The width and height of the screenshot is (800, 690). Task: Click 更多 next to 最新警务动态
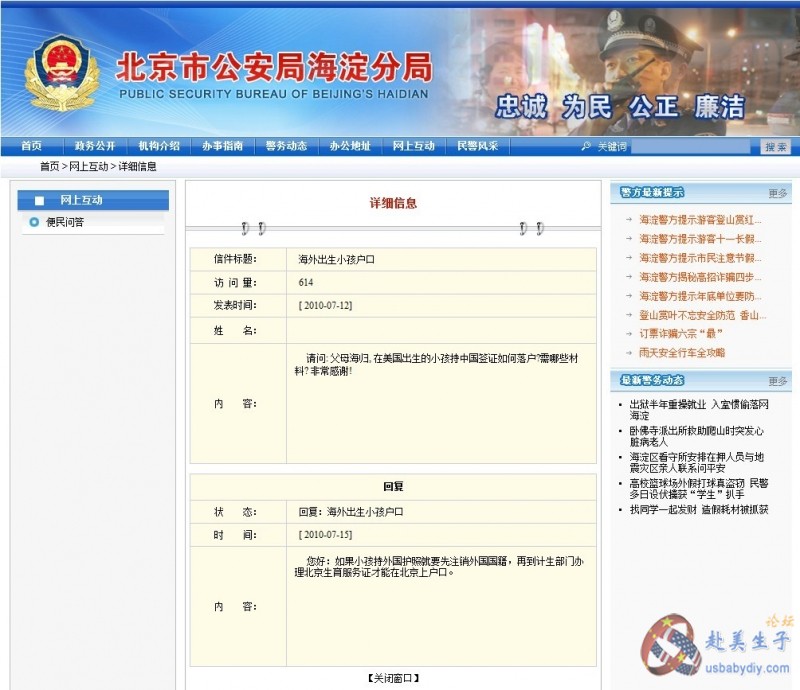778,381
